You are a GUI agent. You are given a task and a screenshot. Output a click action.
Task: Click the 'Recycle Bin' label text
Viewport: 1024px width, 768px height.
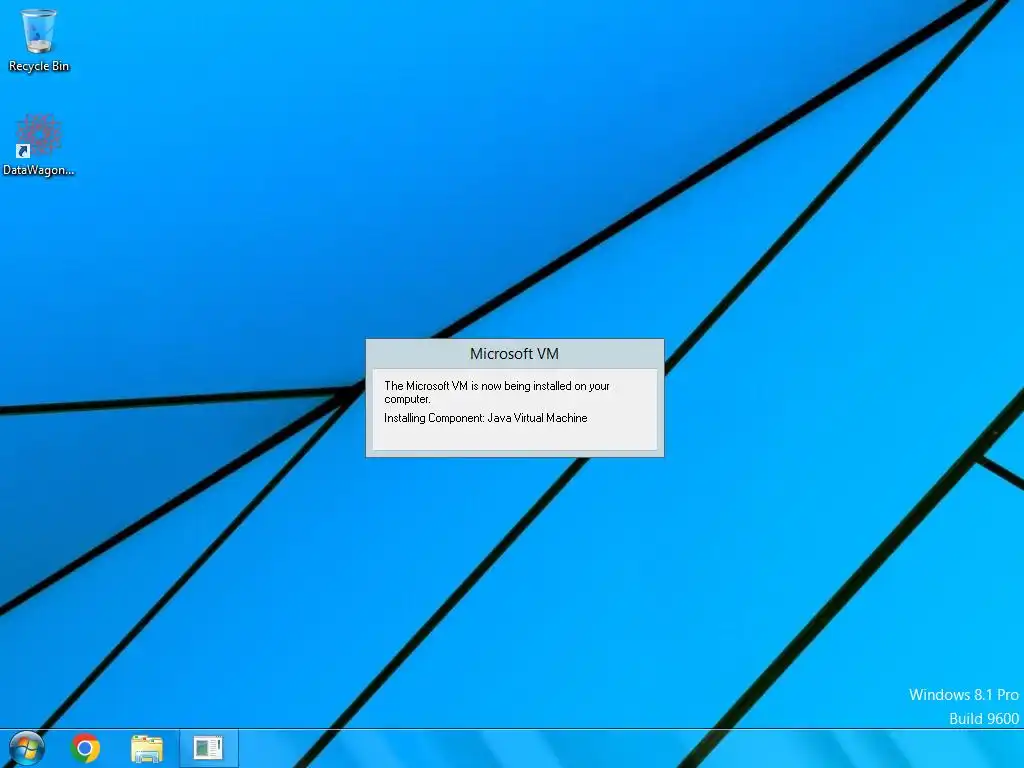39,66
